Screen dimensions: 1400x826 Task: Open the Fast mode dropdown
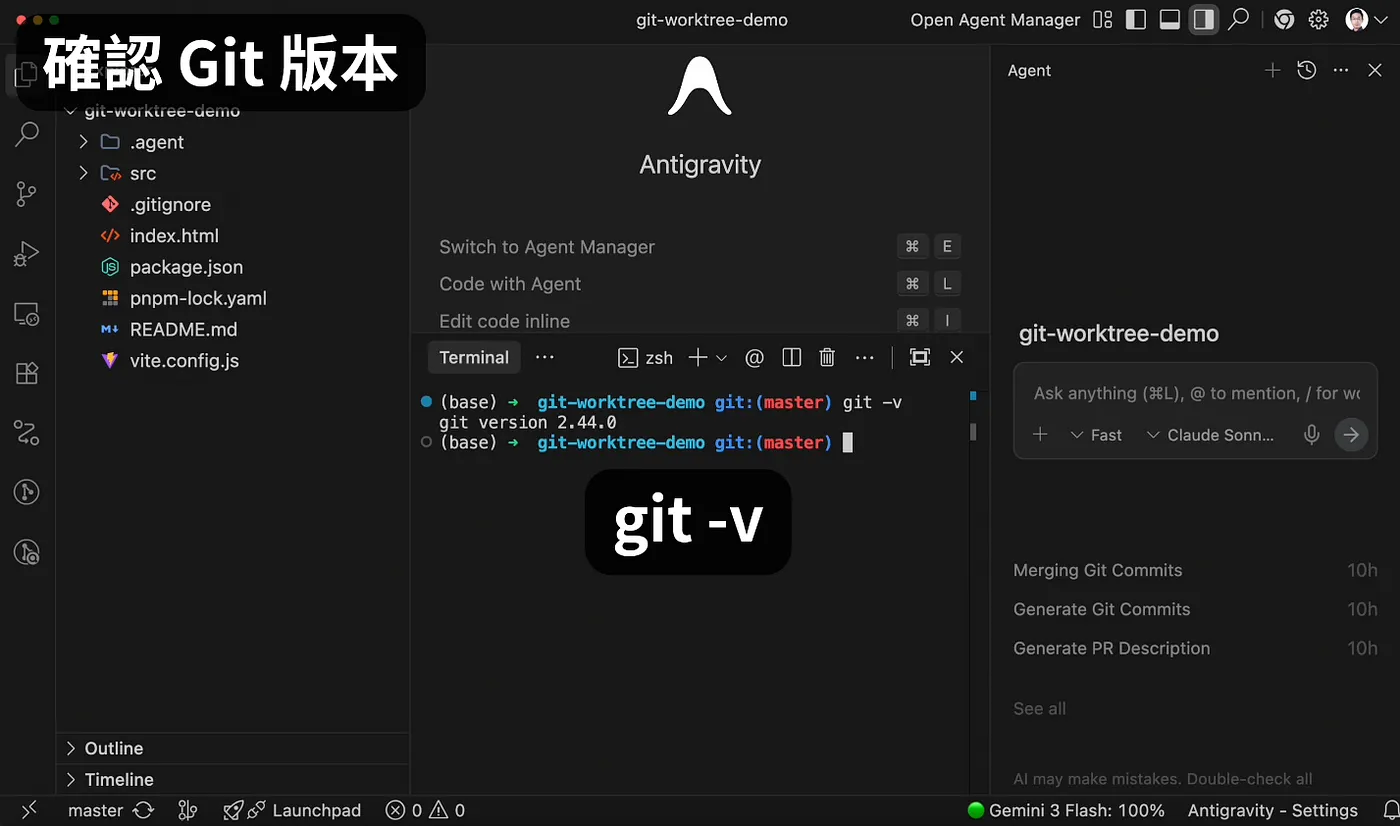point(1096,435)
